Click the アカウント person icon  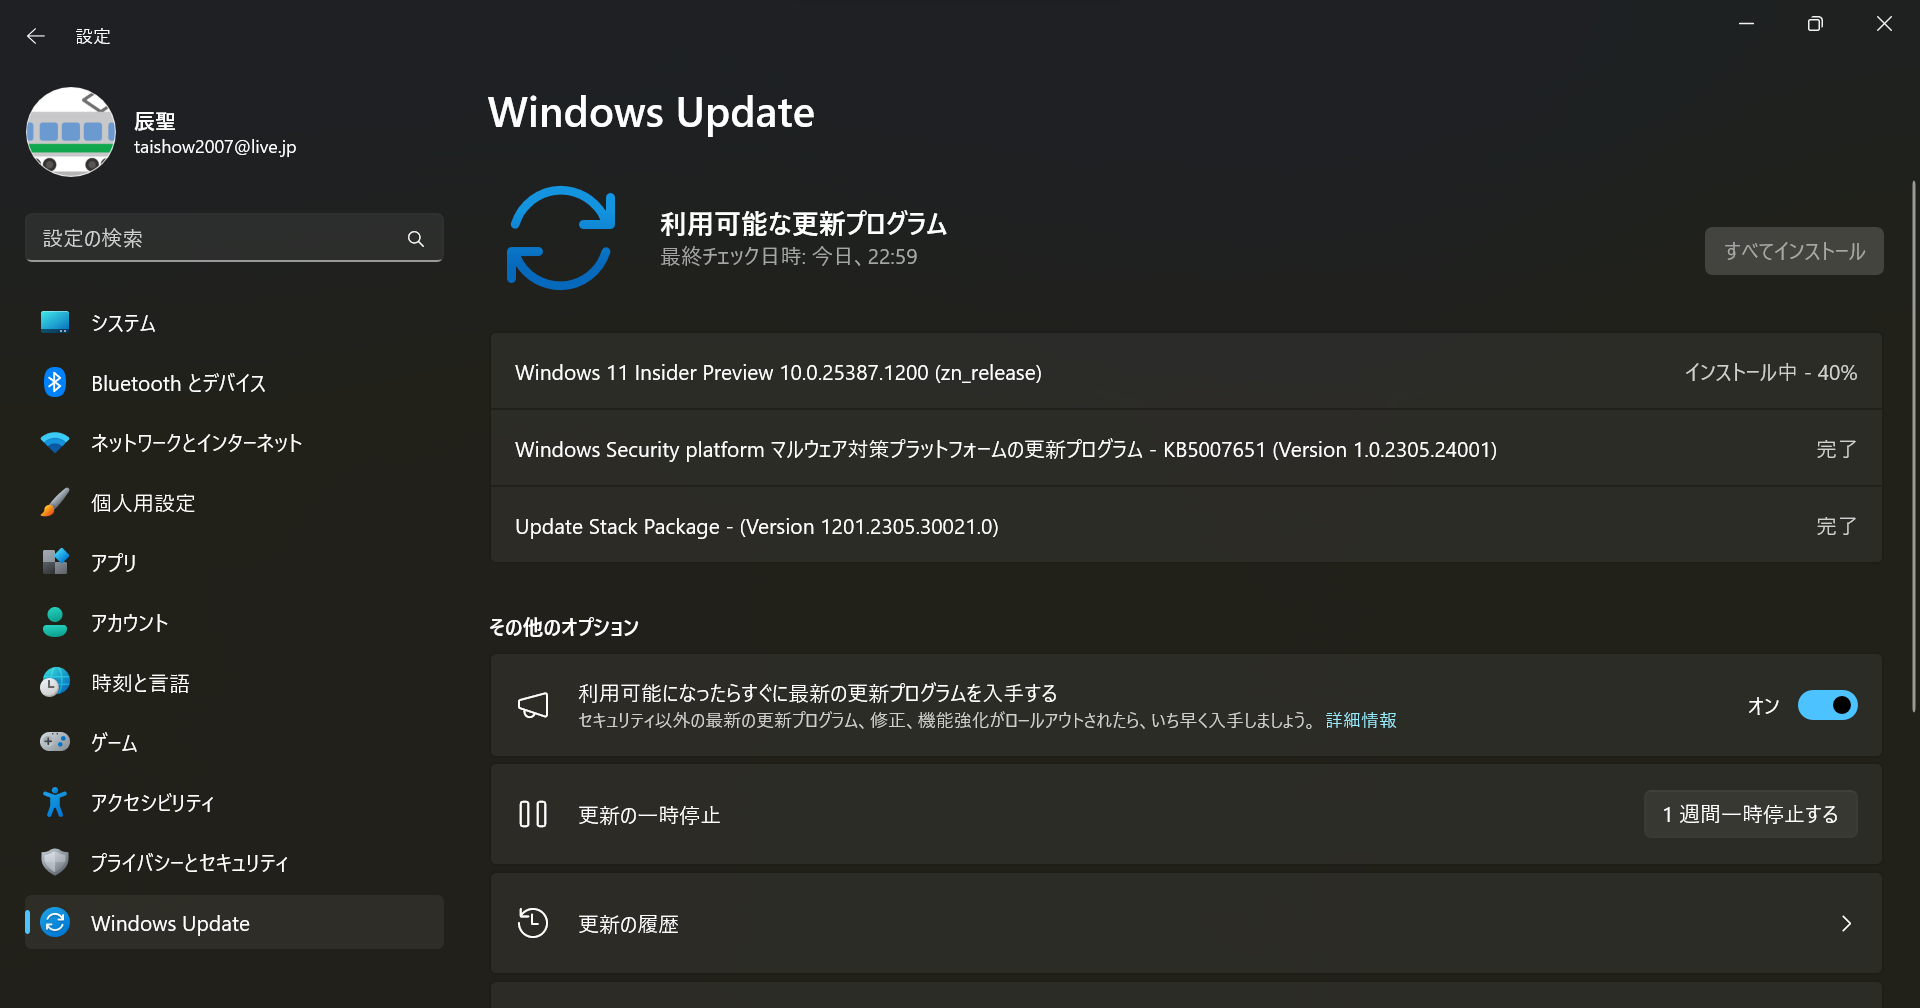pyautogui.click(x=55, y=622)
